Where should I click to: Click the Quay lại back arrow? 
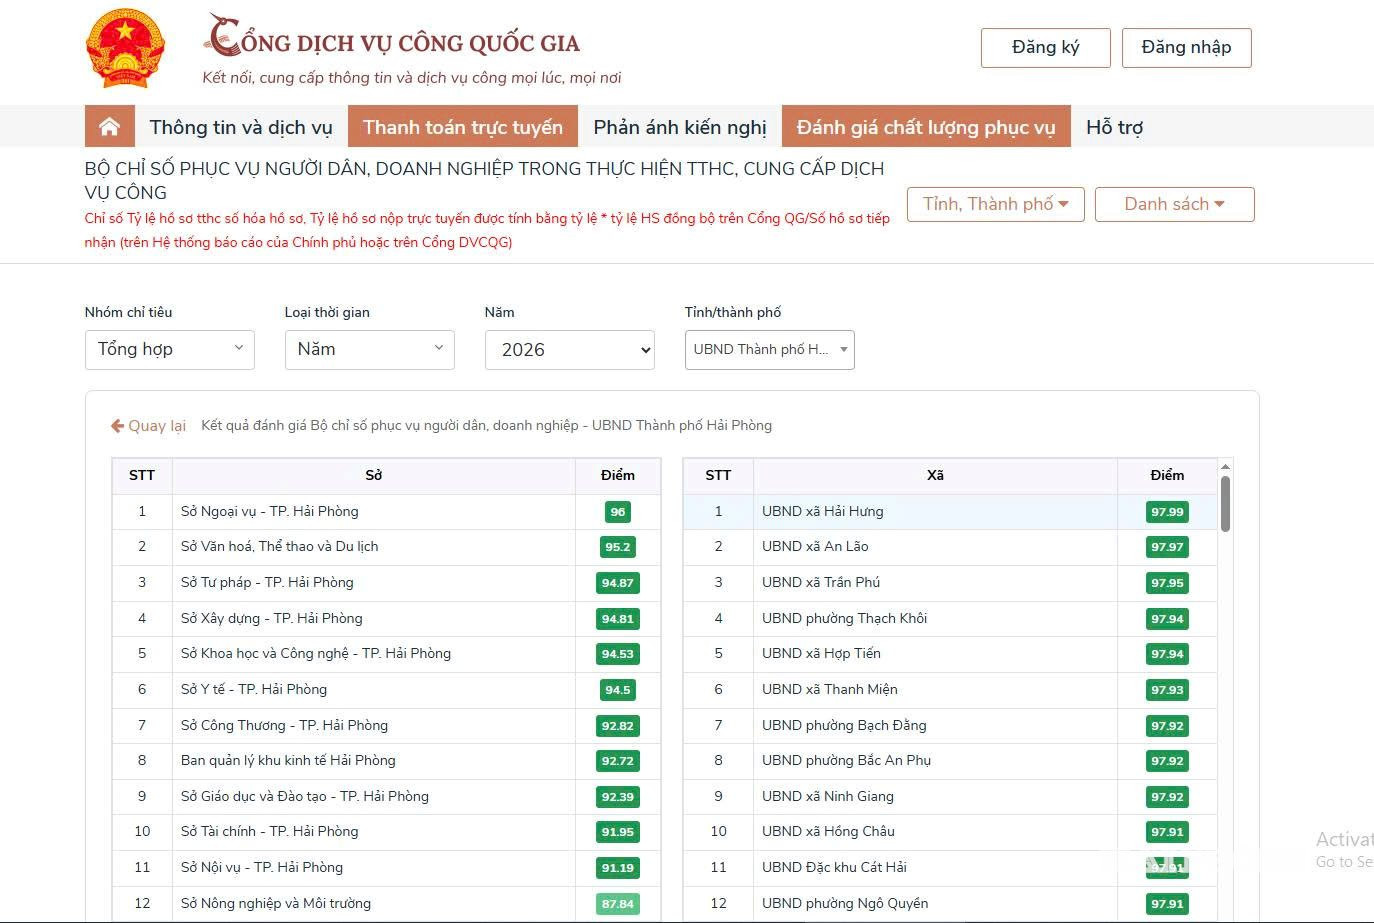(x=117, y=426)
